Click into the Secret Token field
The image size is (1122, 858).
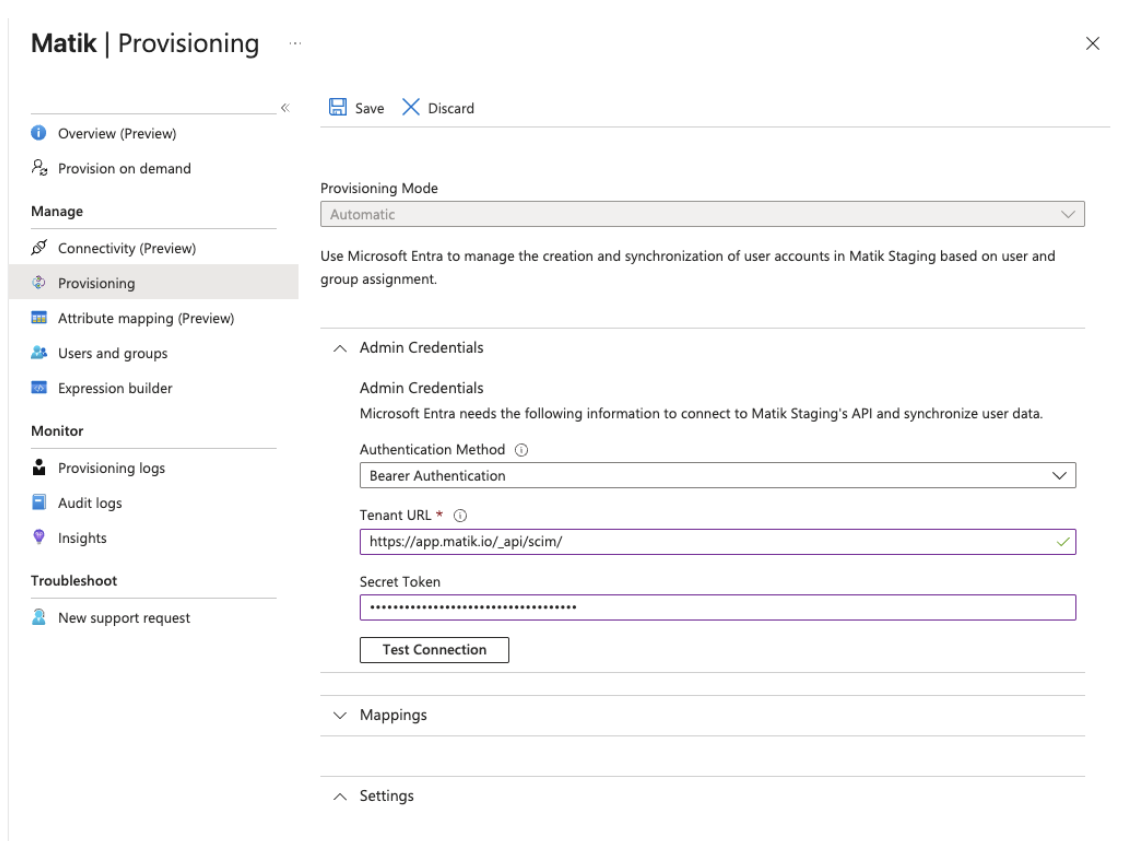[717, 607]
